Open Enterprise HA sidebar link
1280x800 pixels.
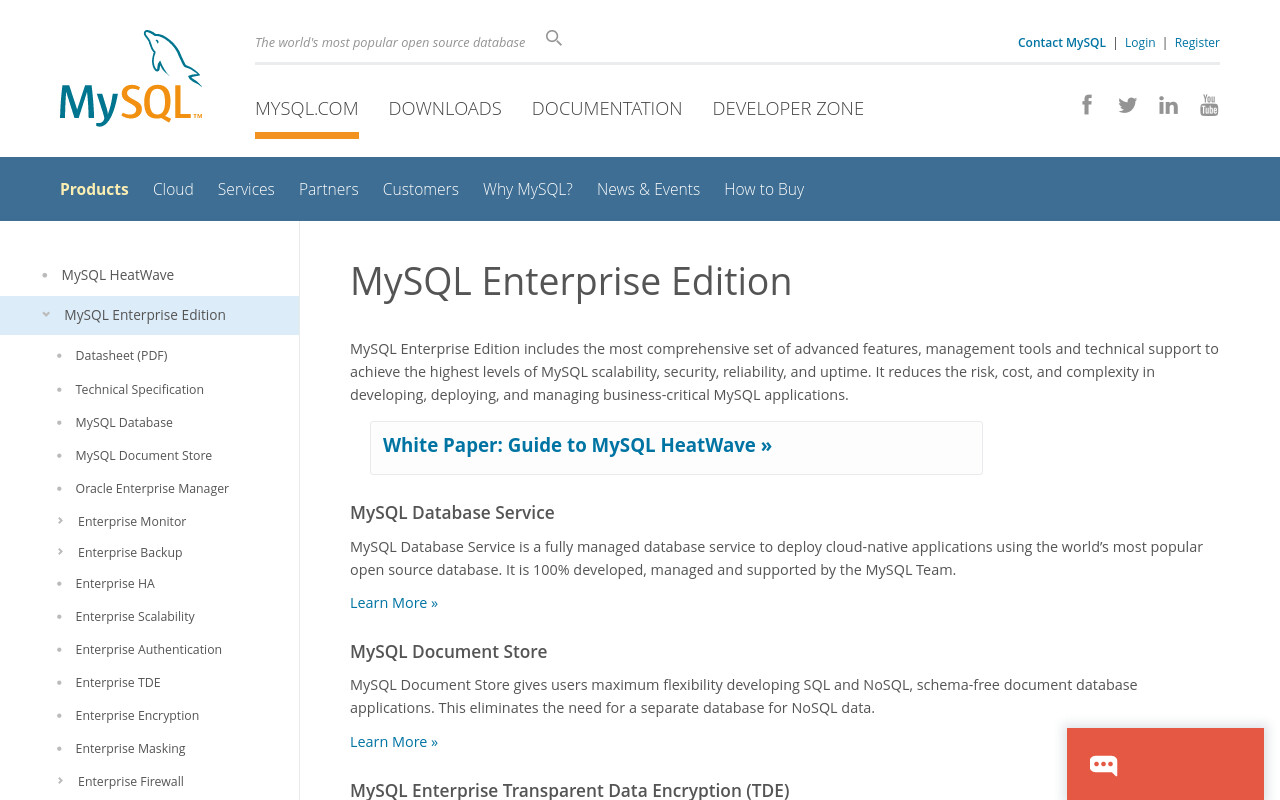pos(115,583)
